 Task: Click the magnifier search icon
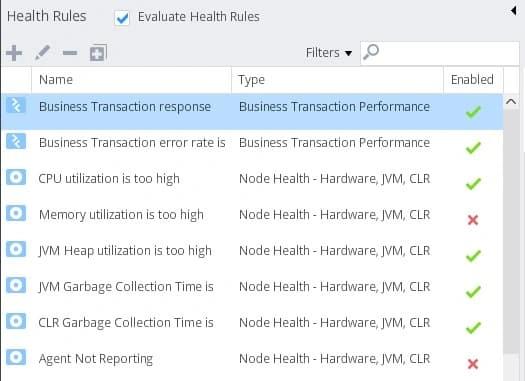point(371,52)
